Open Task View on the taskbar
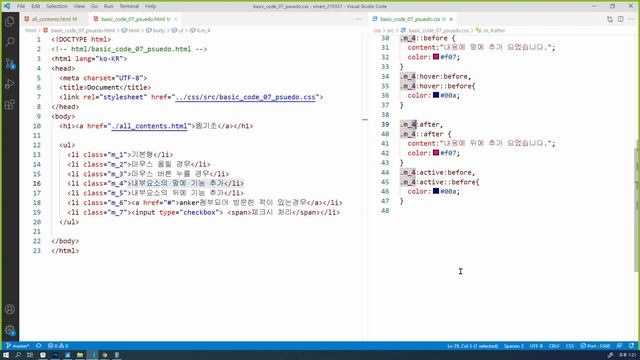 pos(30,355)
